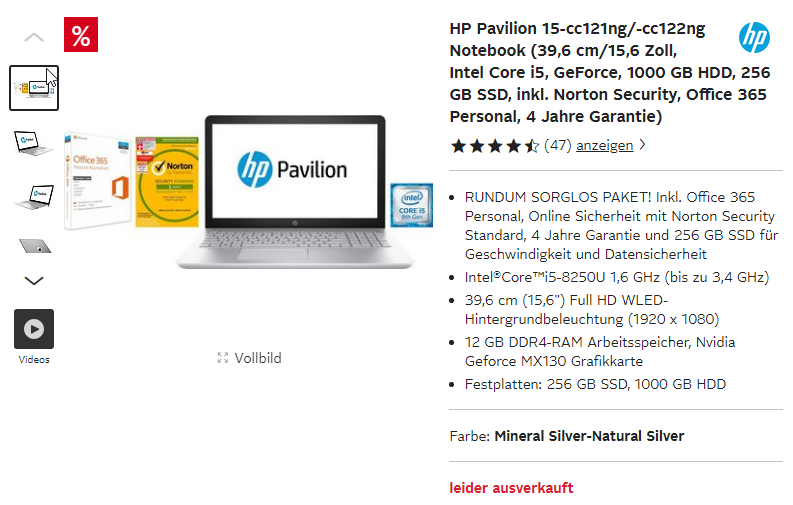Click the Office 365 box image
The width and height of the screenshot is (793, 505).
click(98, 181)
